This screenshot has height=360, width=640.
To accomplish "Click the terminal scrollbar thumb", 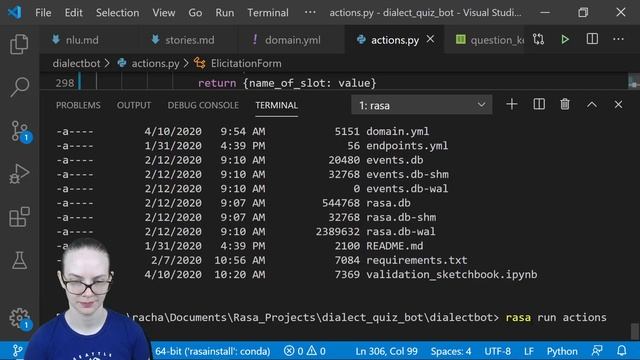I will 634,331.
